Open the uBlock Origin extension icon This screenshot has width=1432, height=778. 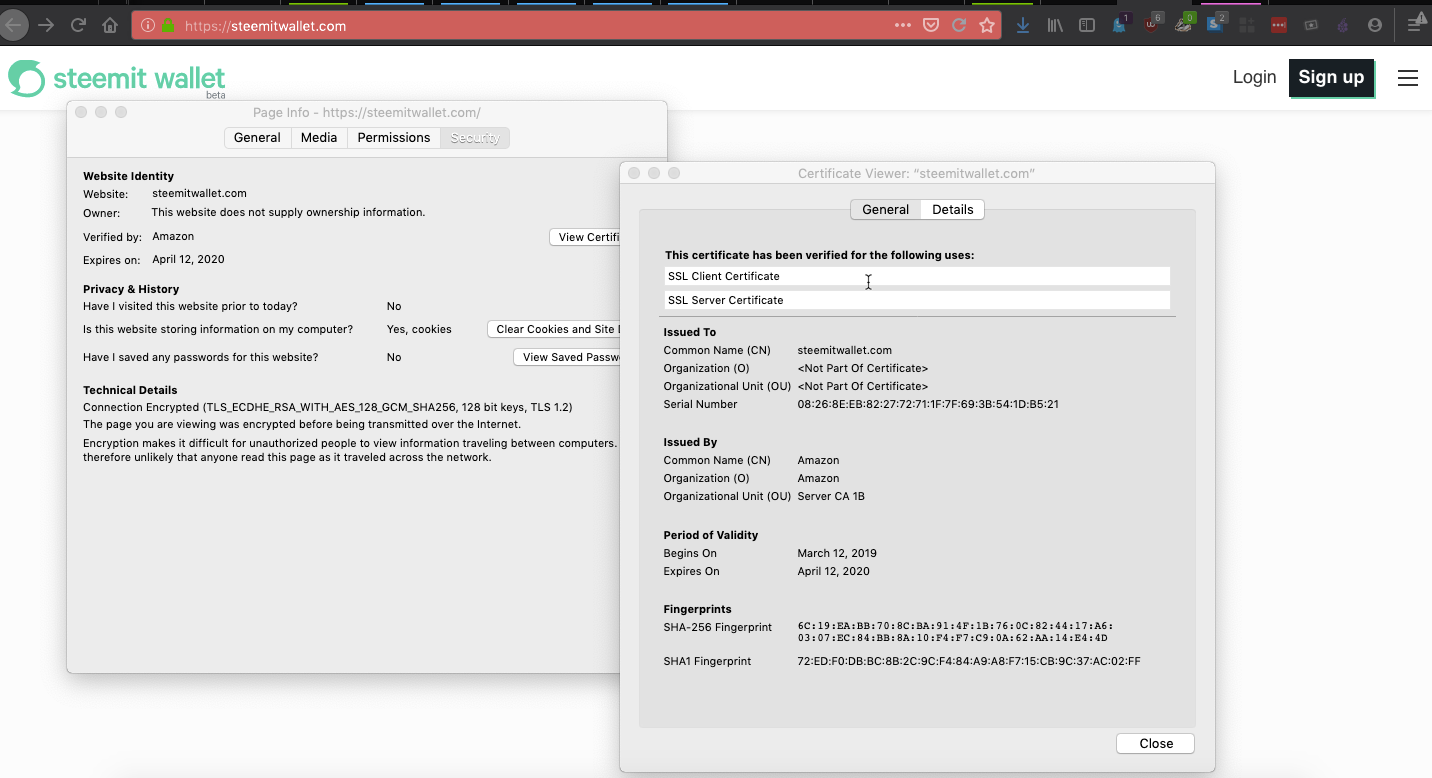(x=1152, y=25)
